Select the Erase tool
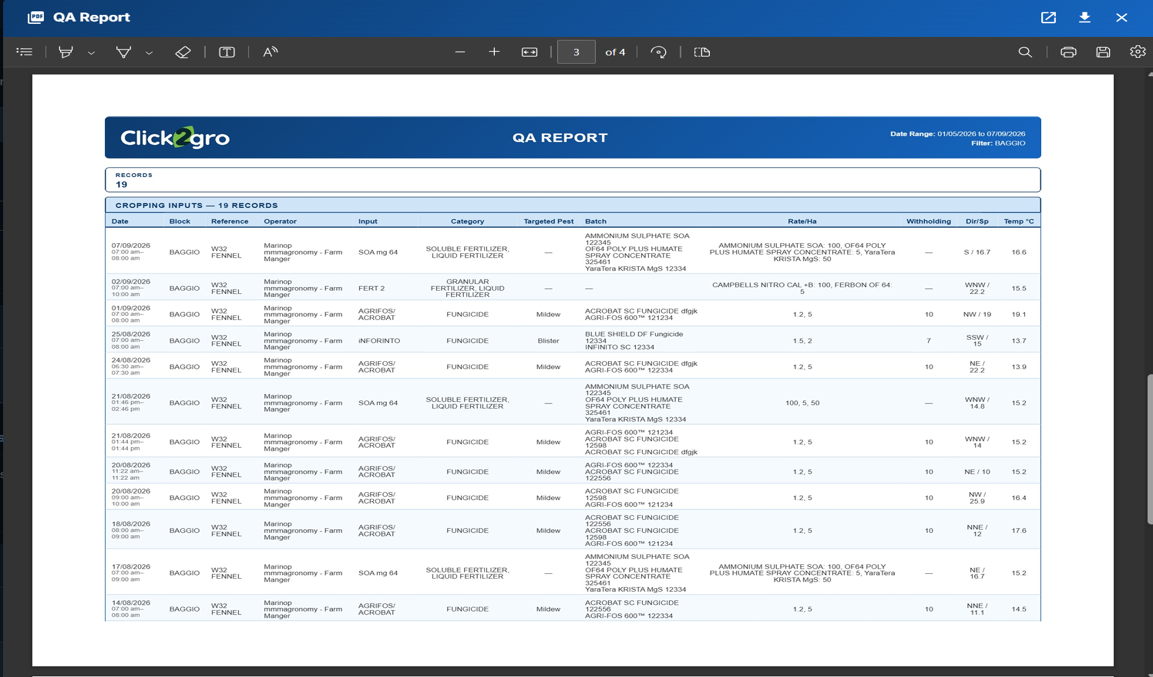This screenshot has height=677, width=1153. [182, 52]
